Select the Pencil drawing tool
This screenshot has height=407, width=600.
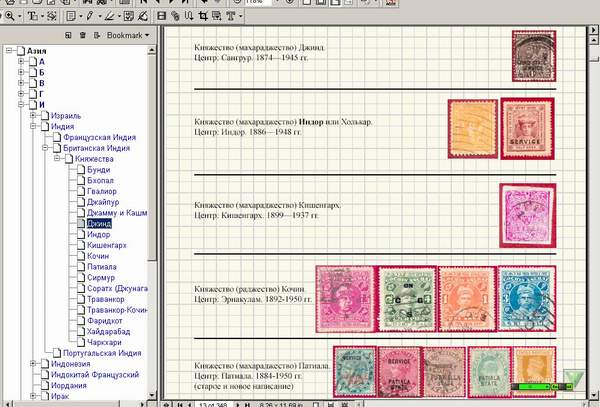(x=90, y=16)
